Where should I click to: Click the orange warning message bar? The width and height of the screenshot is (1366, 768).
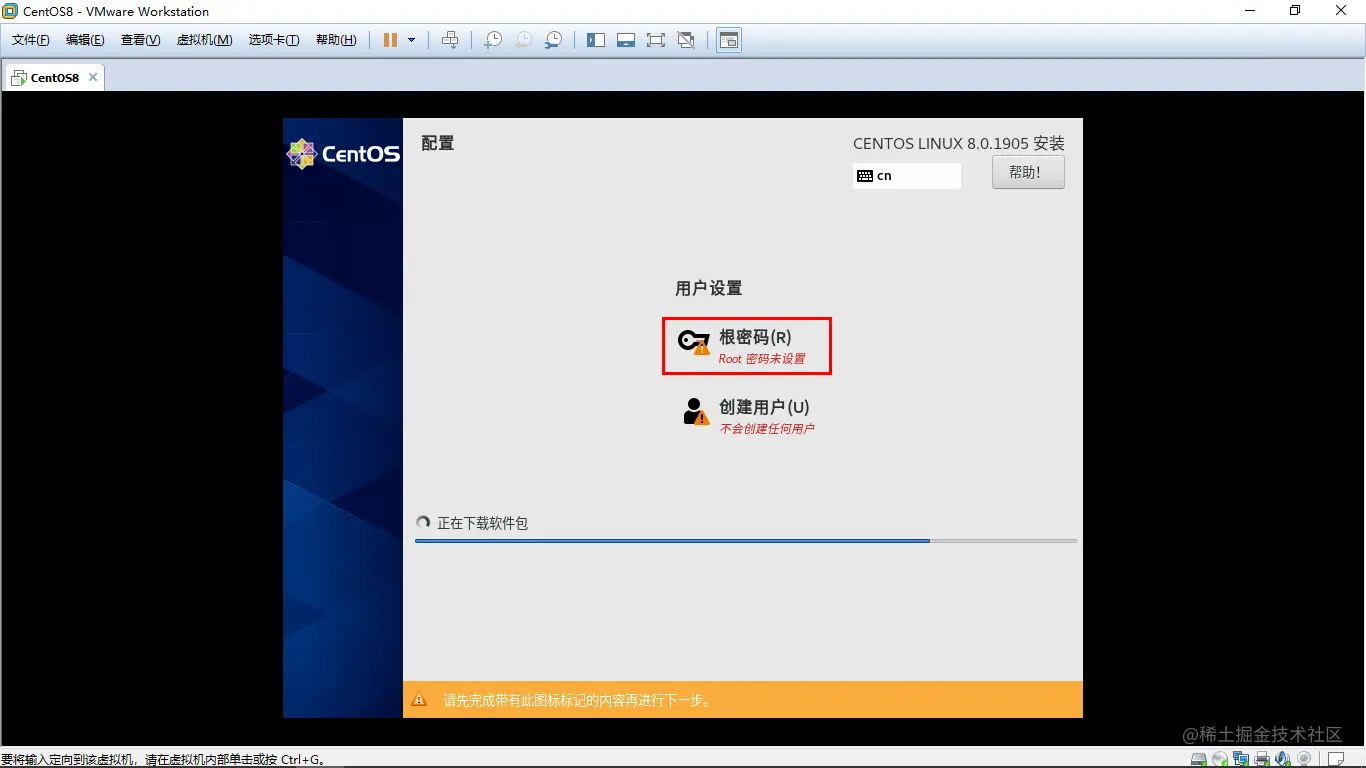click(743, 700)
